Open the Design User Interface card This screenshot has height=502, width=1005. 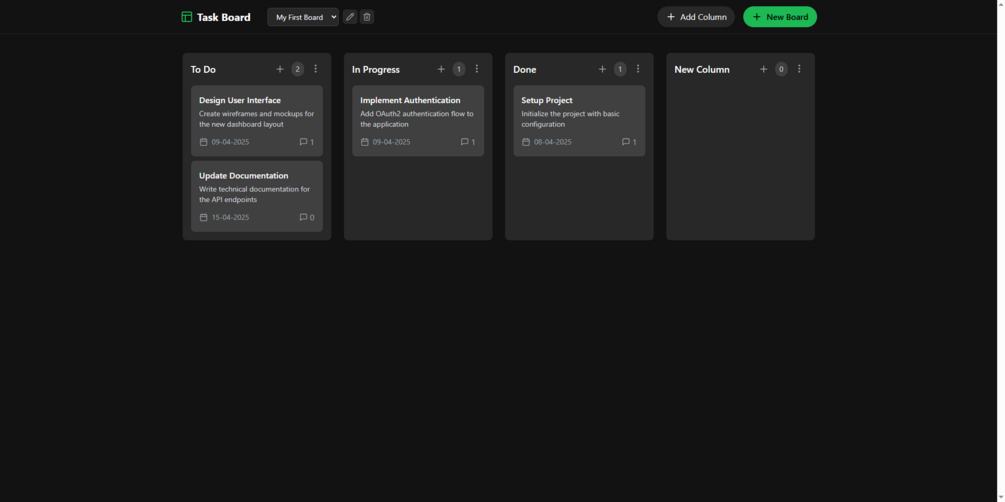[257, 121]
